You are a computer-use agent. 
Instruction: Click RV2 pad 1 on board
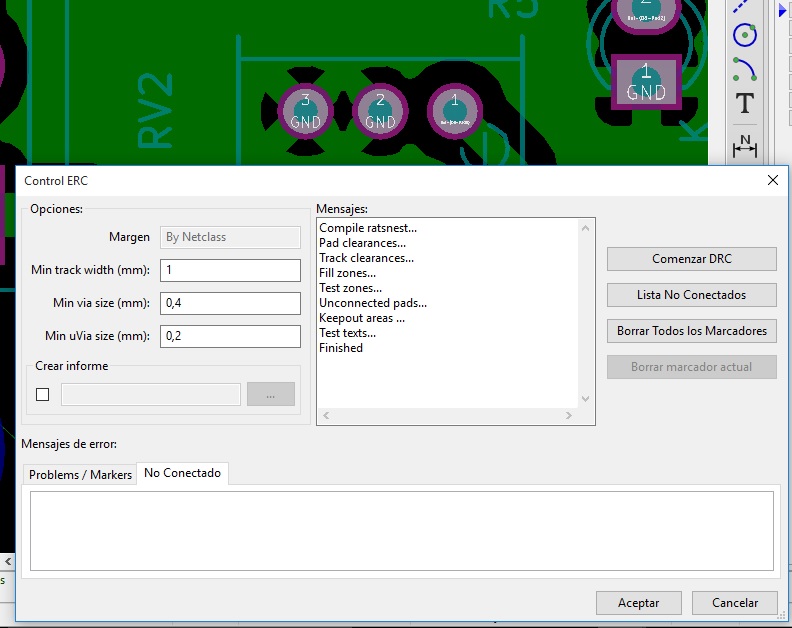click(455, 111)
